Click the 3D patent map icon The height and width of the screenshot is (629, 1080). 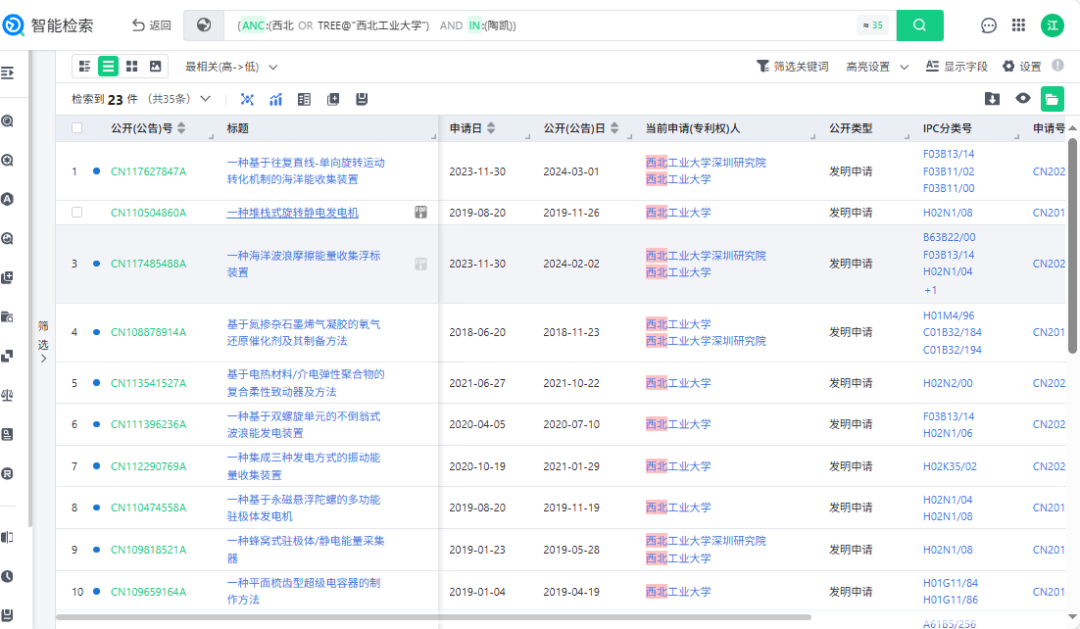pos(247,99)
